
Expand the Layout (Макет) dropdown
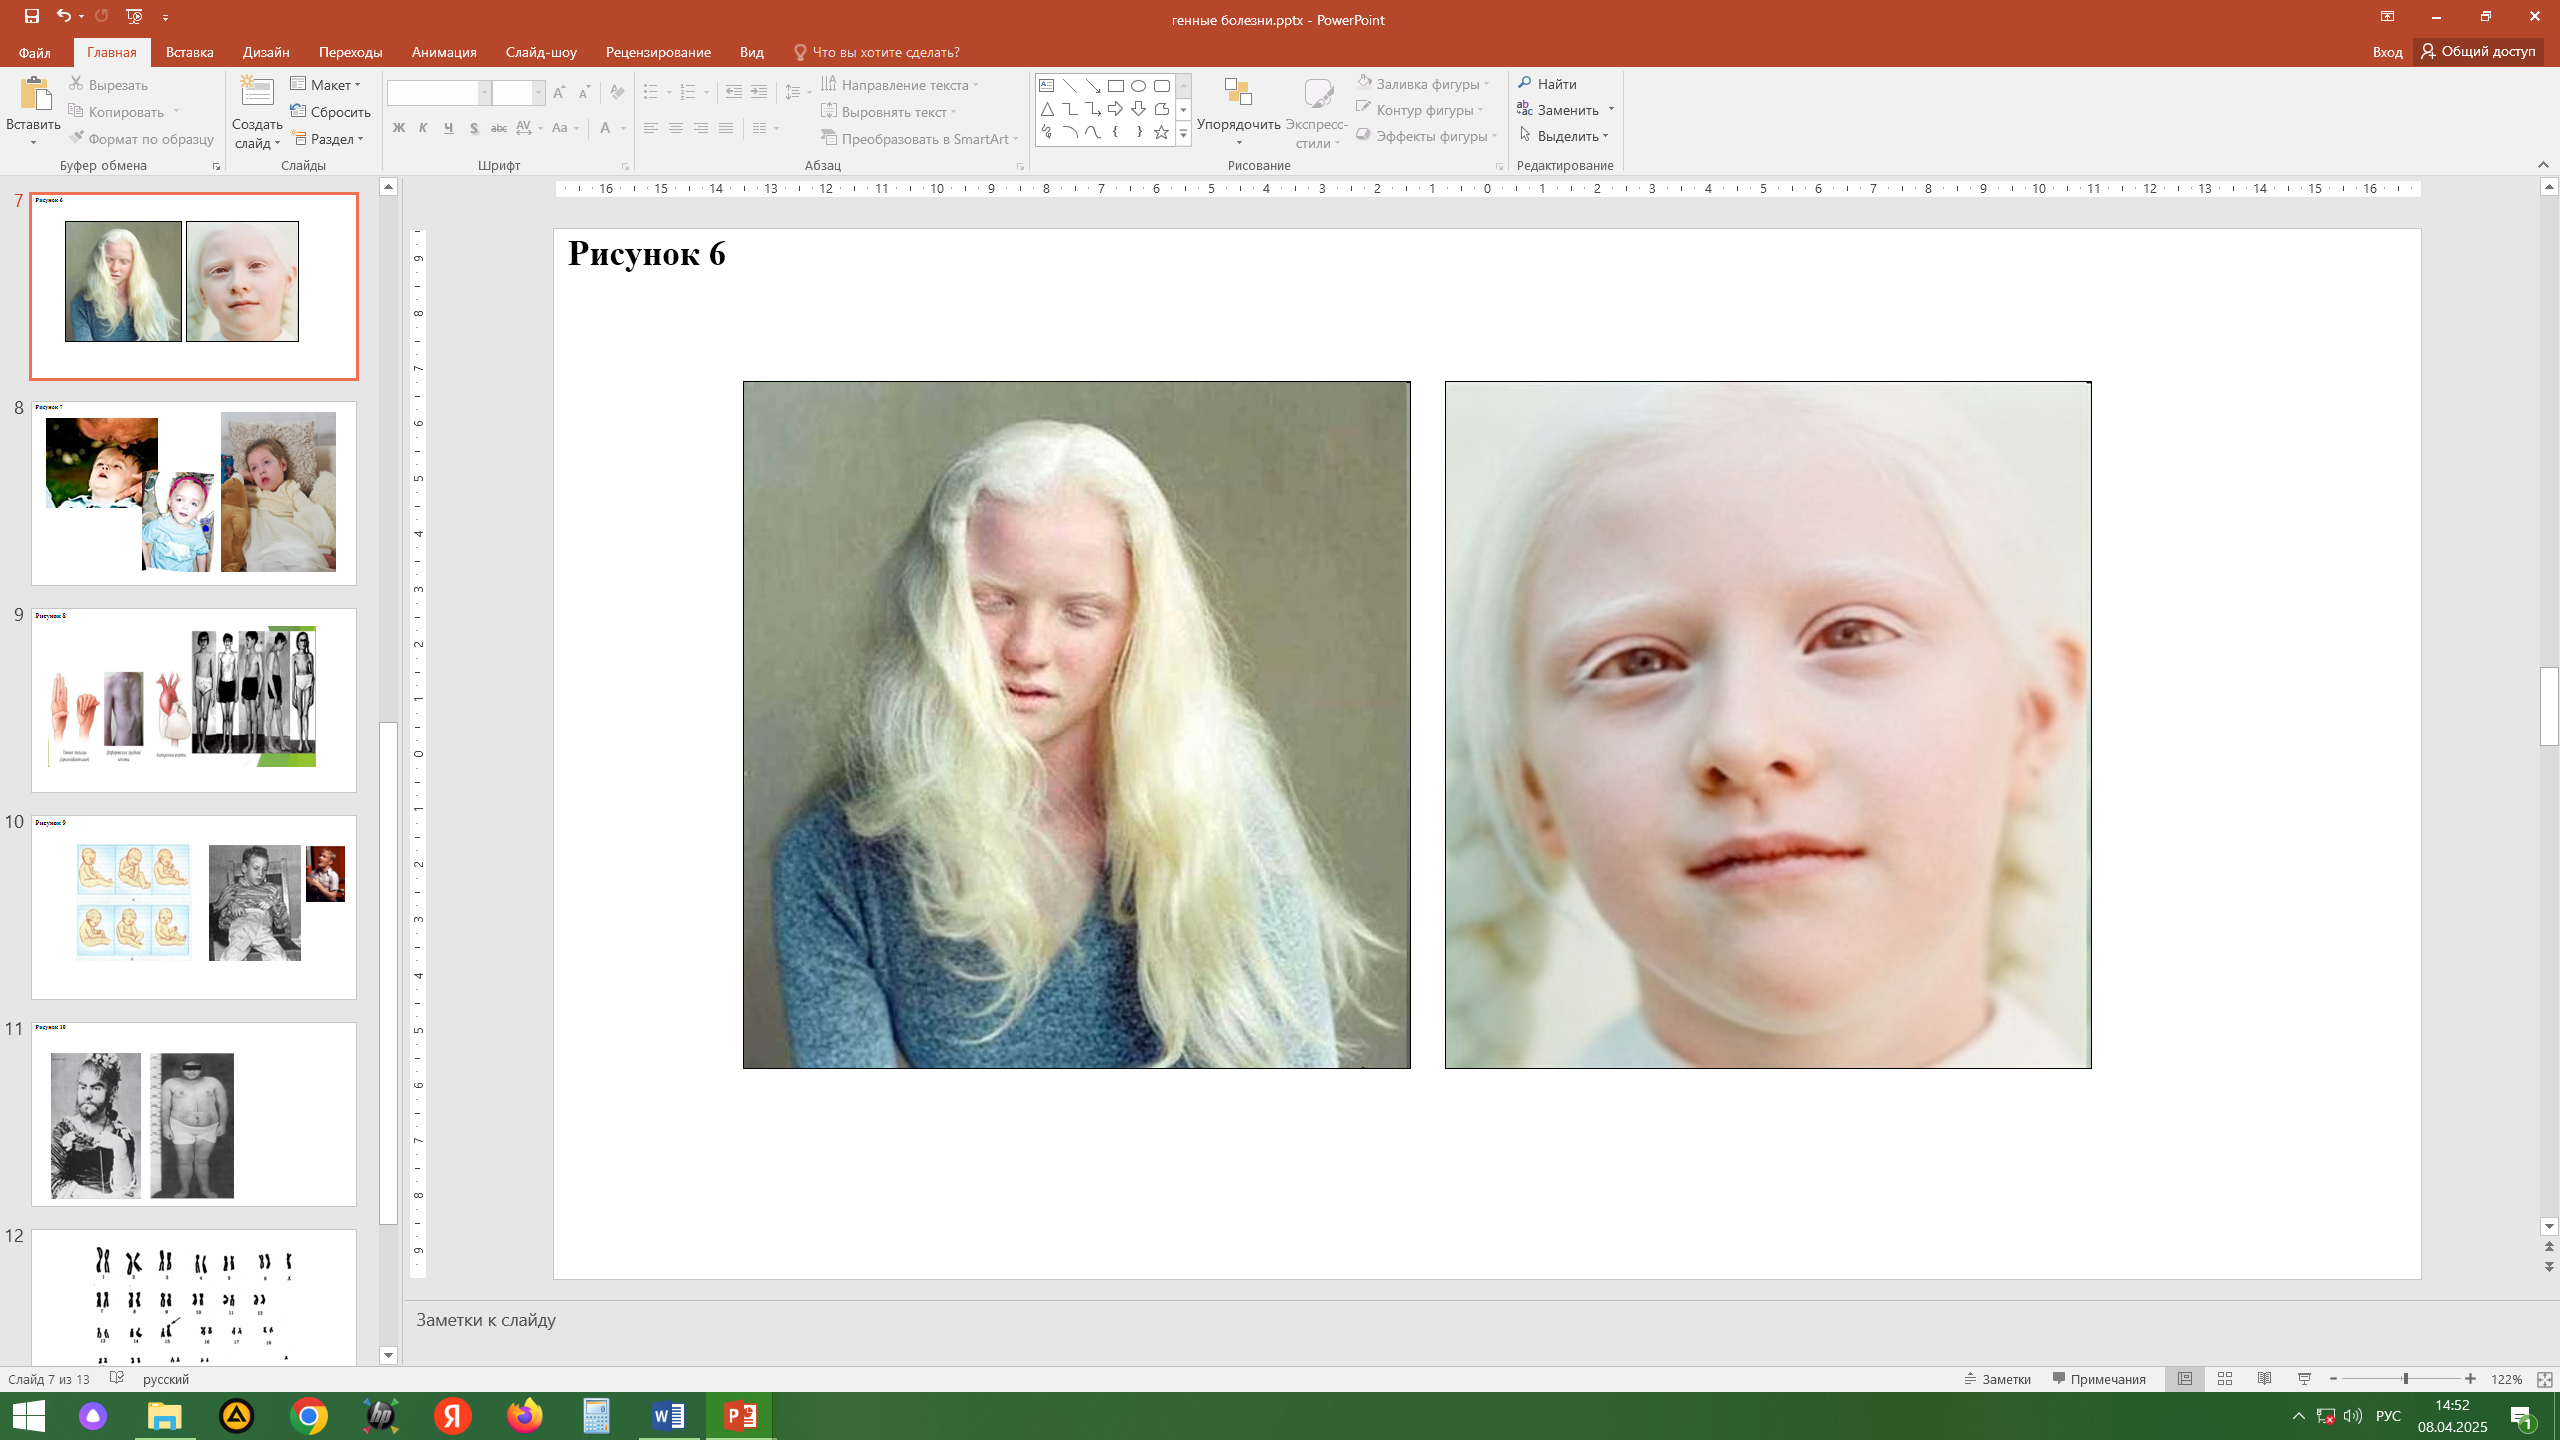(x=327, y=85)
